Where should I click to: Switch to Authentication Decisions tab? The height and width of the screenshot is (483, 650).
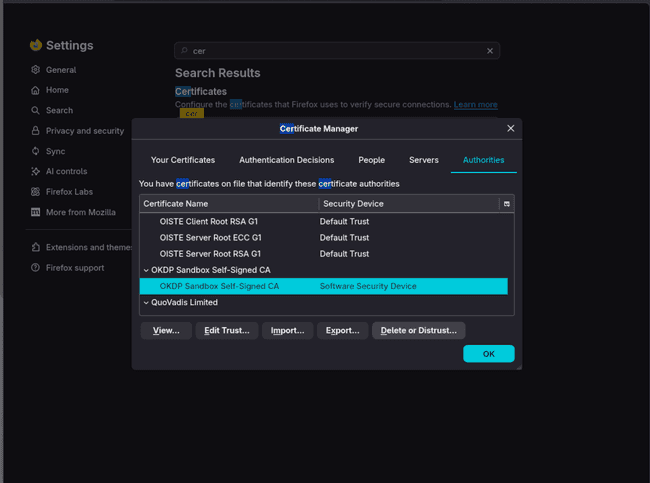(286, 160)
